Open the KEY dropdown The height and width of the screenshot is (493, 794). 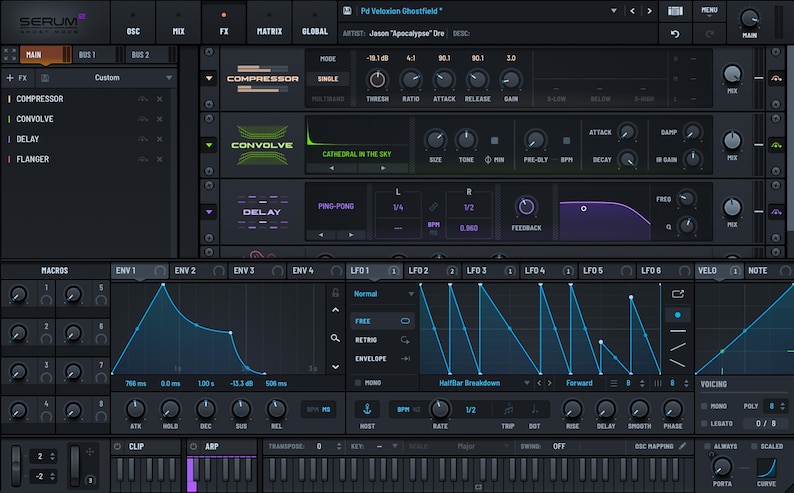[394, 446]
